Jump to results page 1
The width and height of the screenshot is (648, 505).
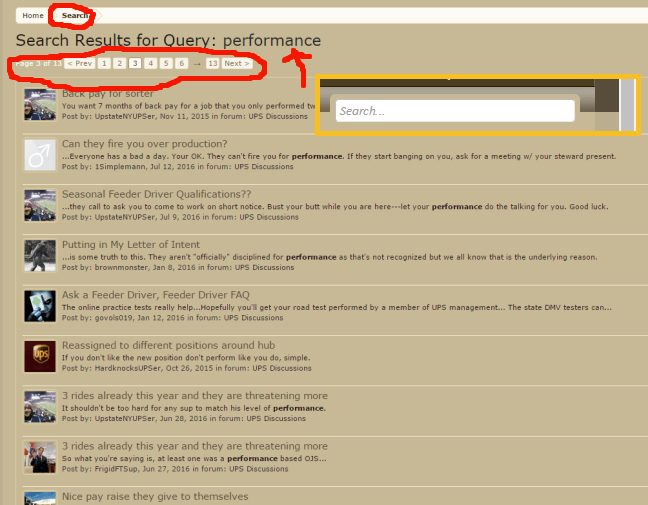(x=104, y=63)
